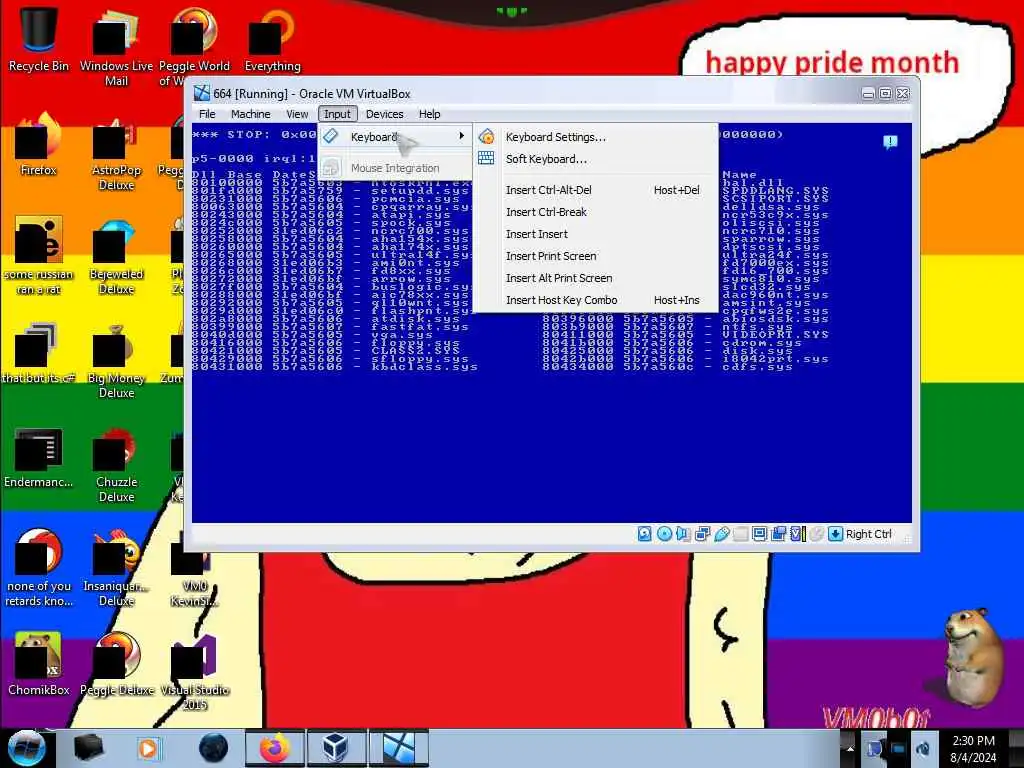Click the Right Ctrl host key label
Screen dimensions: 1024x768
(869, 534)
